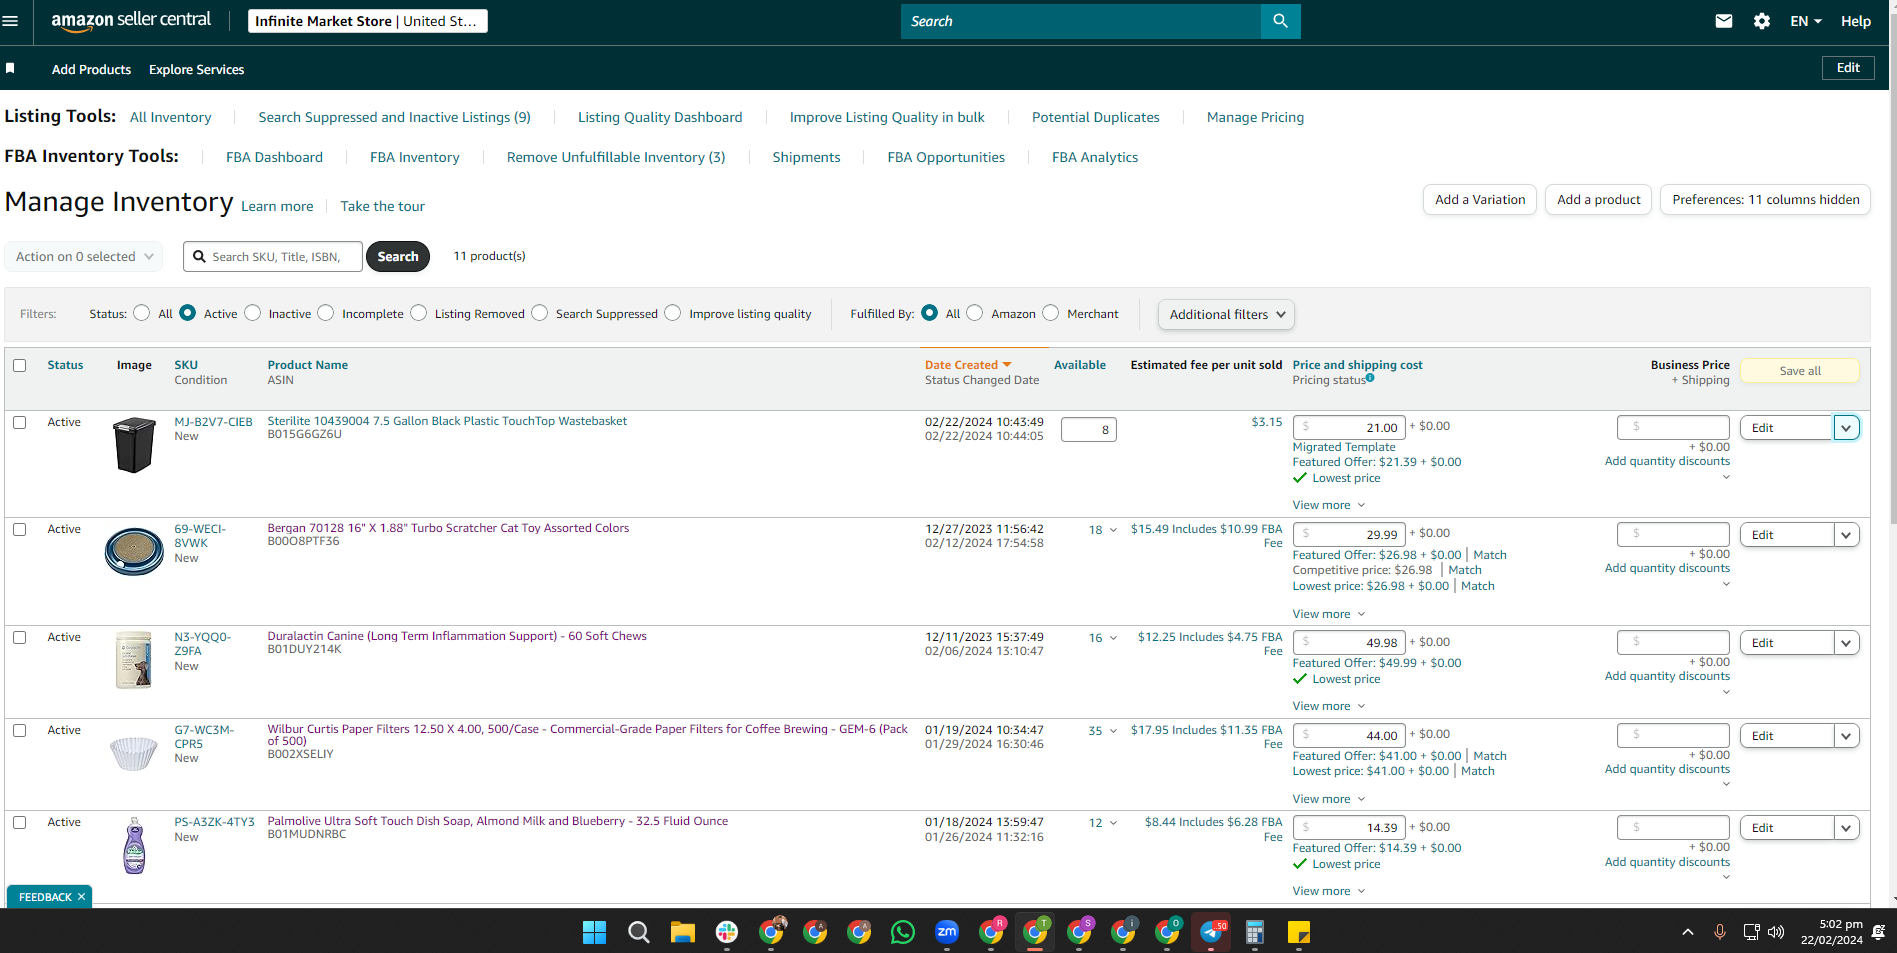Viewport: 1897px width, 953px height.
Task: Open the FBA Dashboard tool
Action: (x=274, y=157)
